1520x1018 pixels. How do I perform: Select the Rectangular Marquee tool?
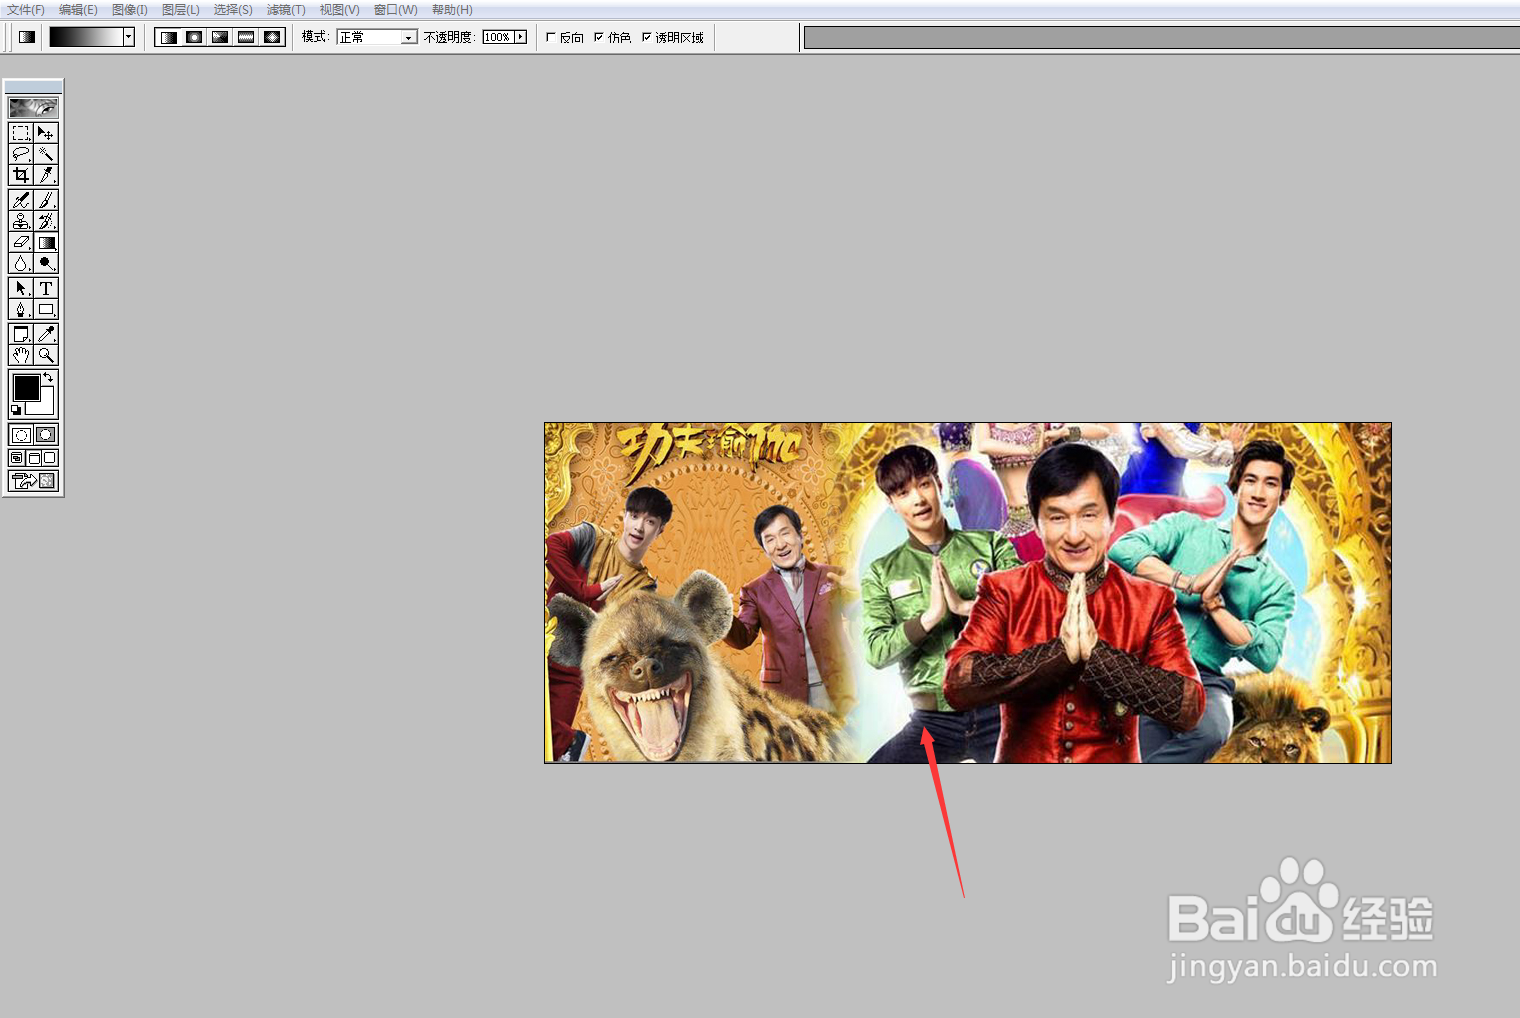(20, 133)
